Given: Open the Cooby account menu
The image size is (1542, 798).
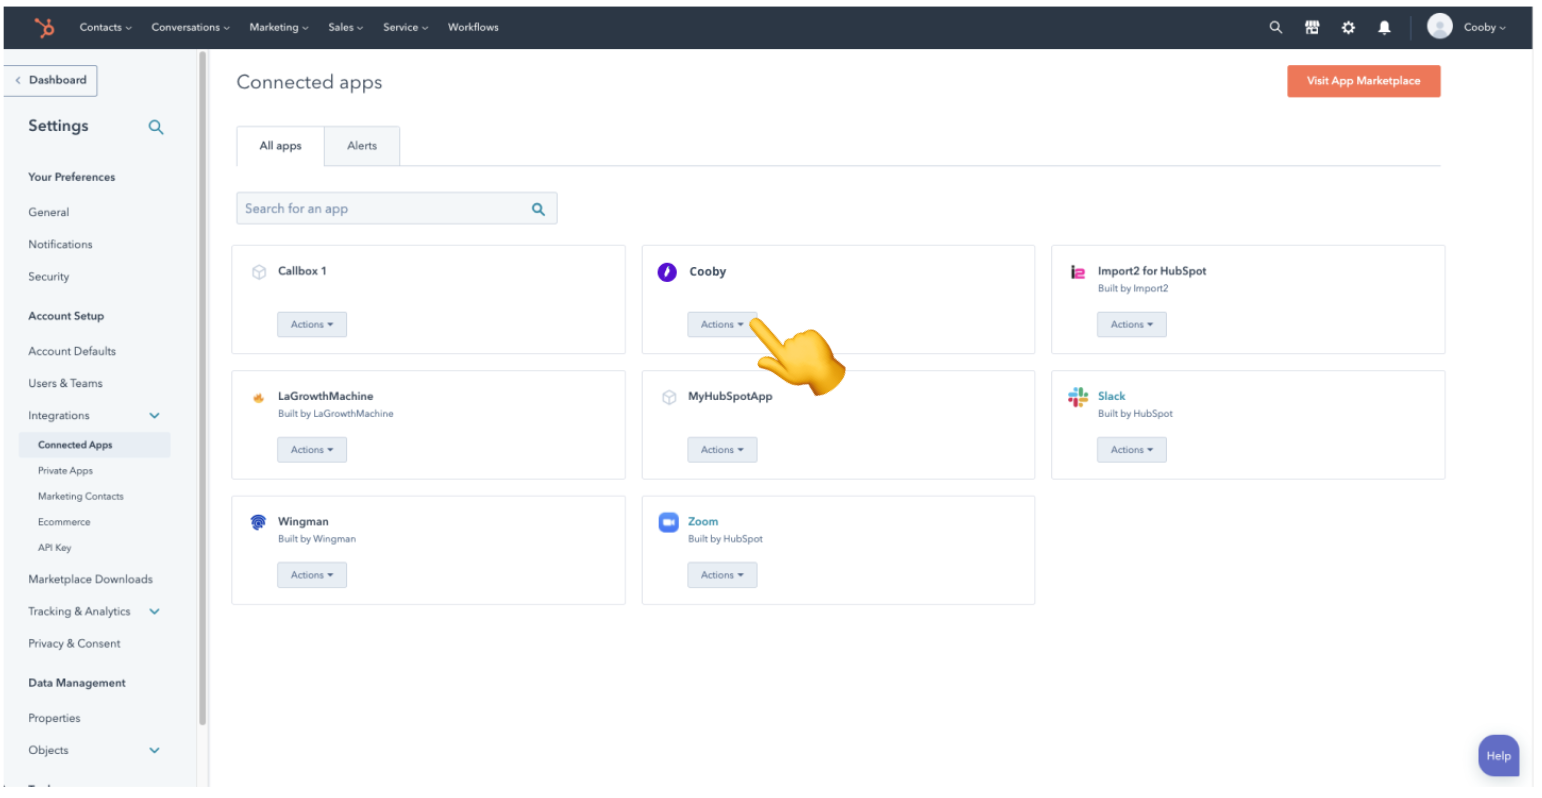Looking at the screenshot, I should pos(1485,27).
